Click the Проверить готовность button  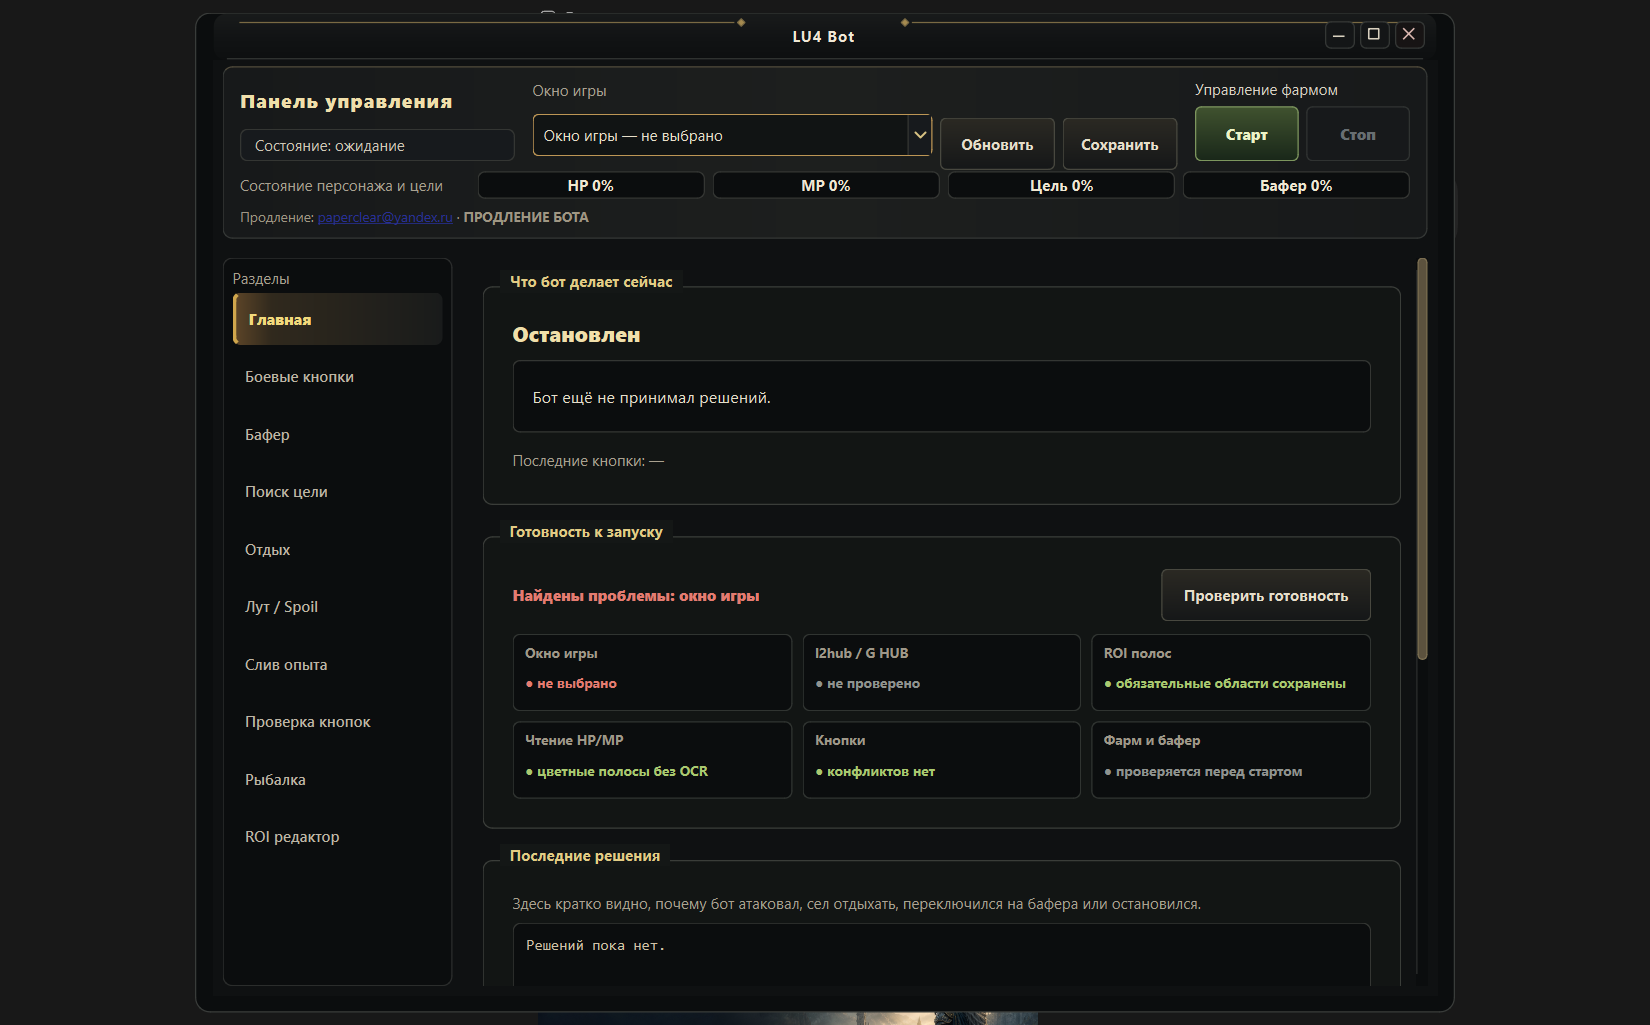coord(1266,596)
